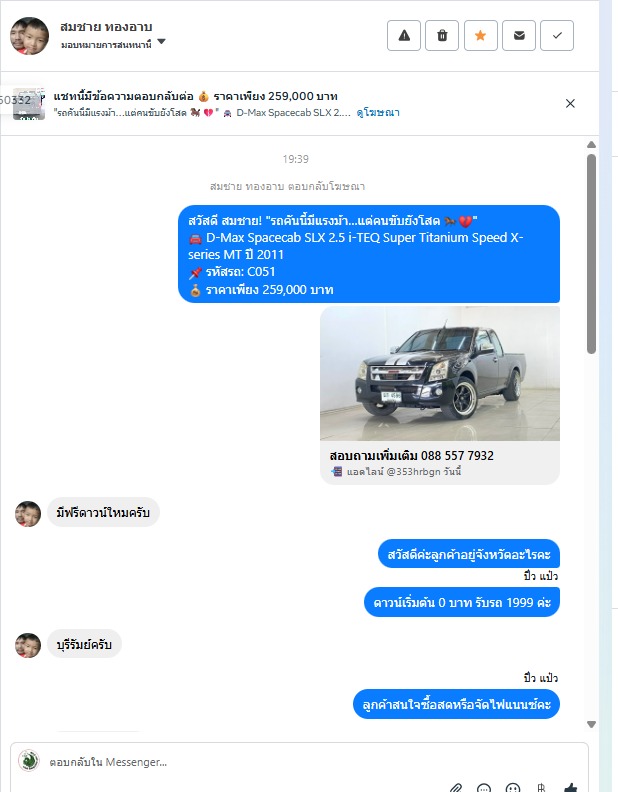Click the ad thumbnail in the banner
The image size is (618, 792).
(x=29, y=104)
